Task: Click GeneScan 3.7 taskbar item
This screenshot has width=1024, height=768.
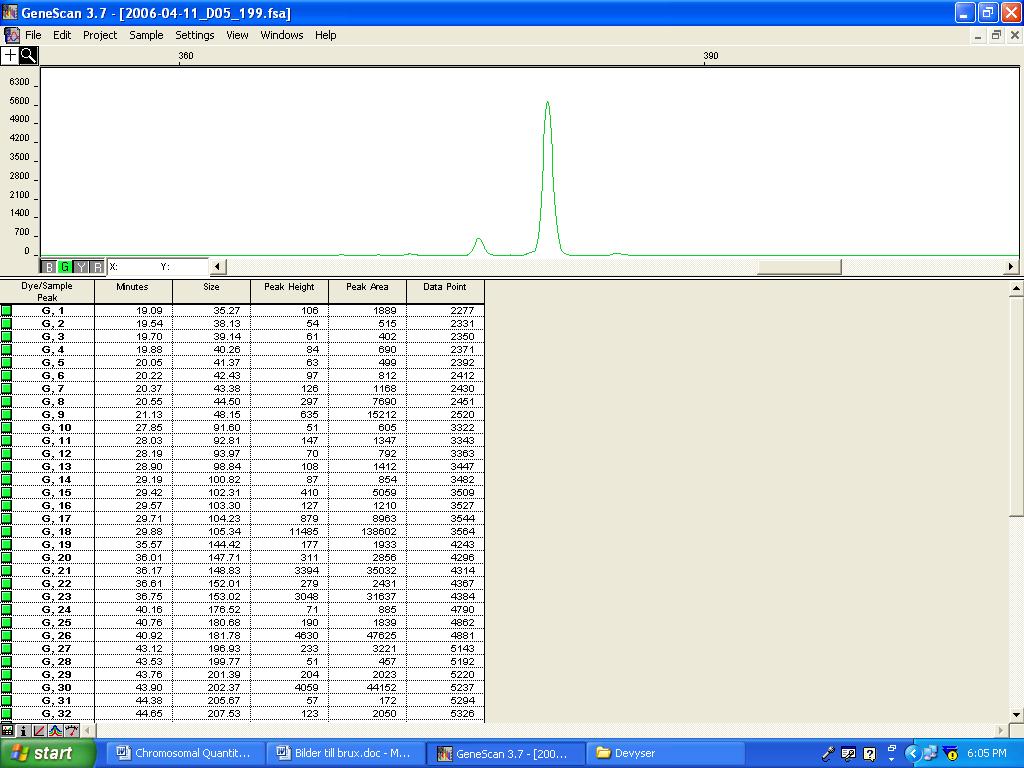Action: coord(504,754)
